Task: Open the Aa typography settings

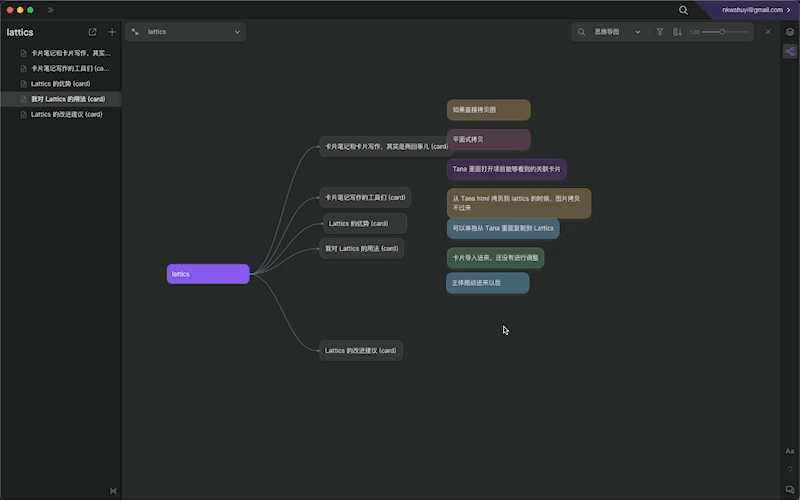Action: [790, 451]
